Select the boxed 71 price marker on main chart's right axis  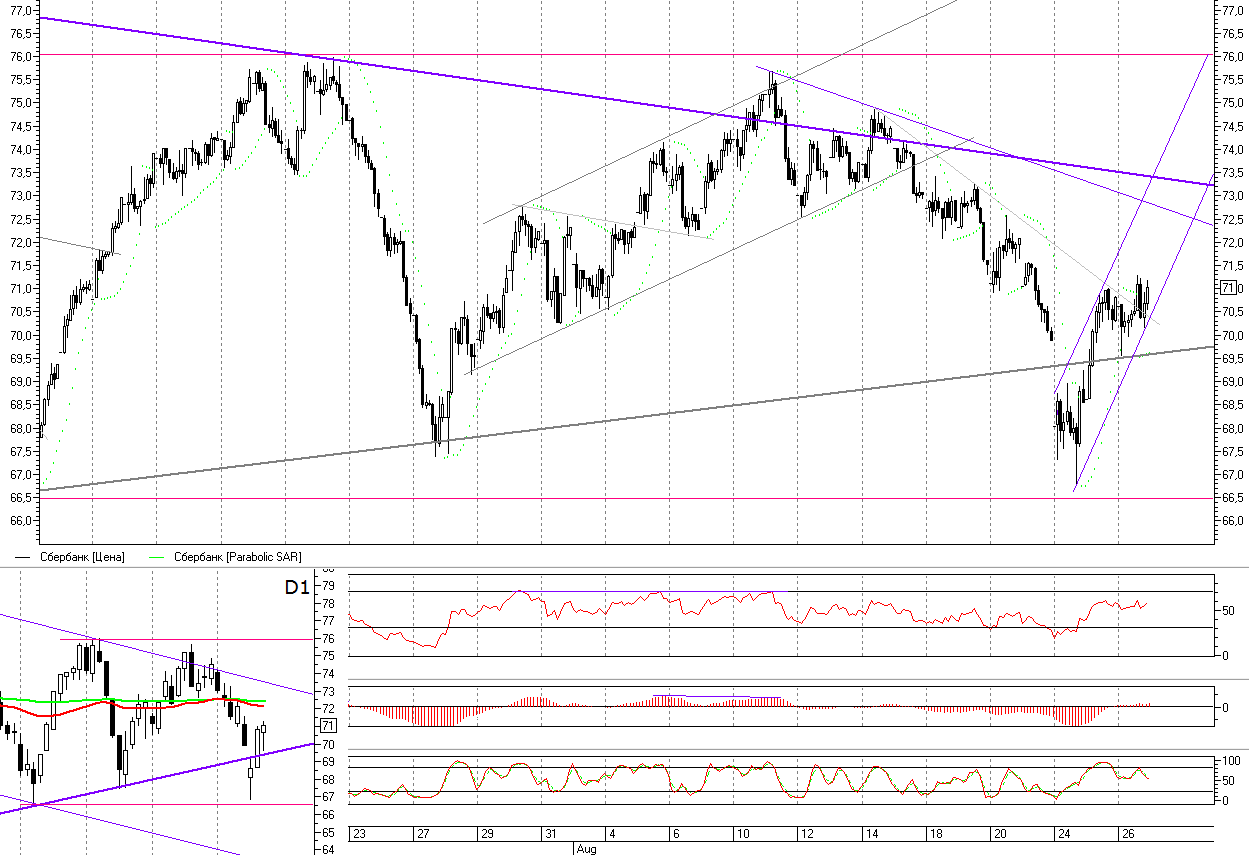pos(1228,288)
